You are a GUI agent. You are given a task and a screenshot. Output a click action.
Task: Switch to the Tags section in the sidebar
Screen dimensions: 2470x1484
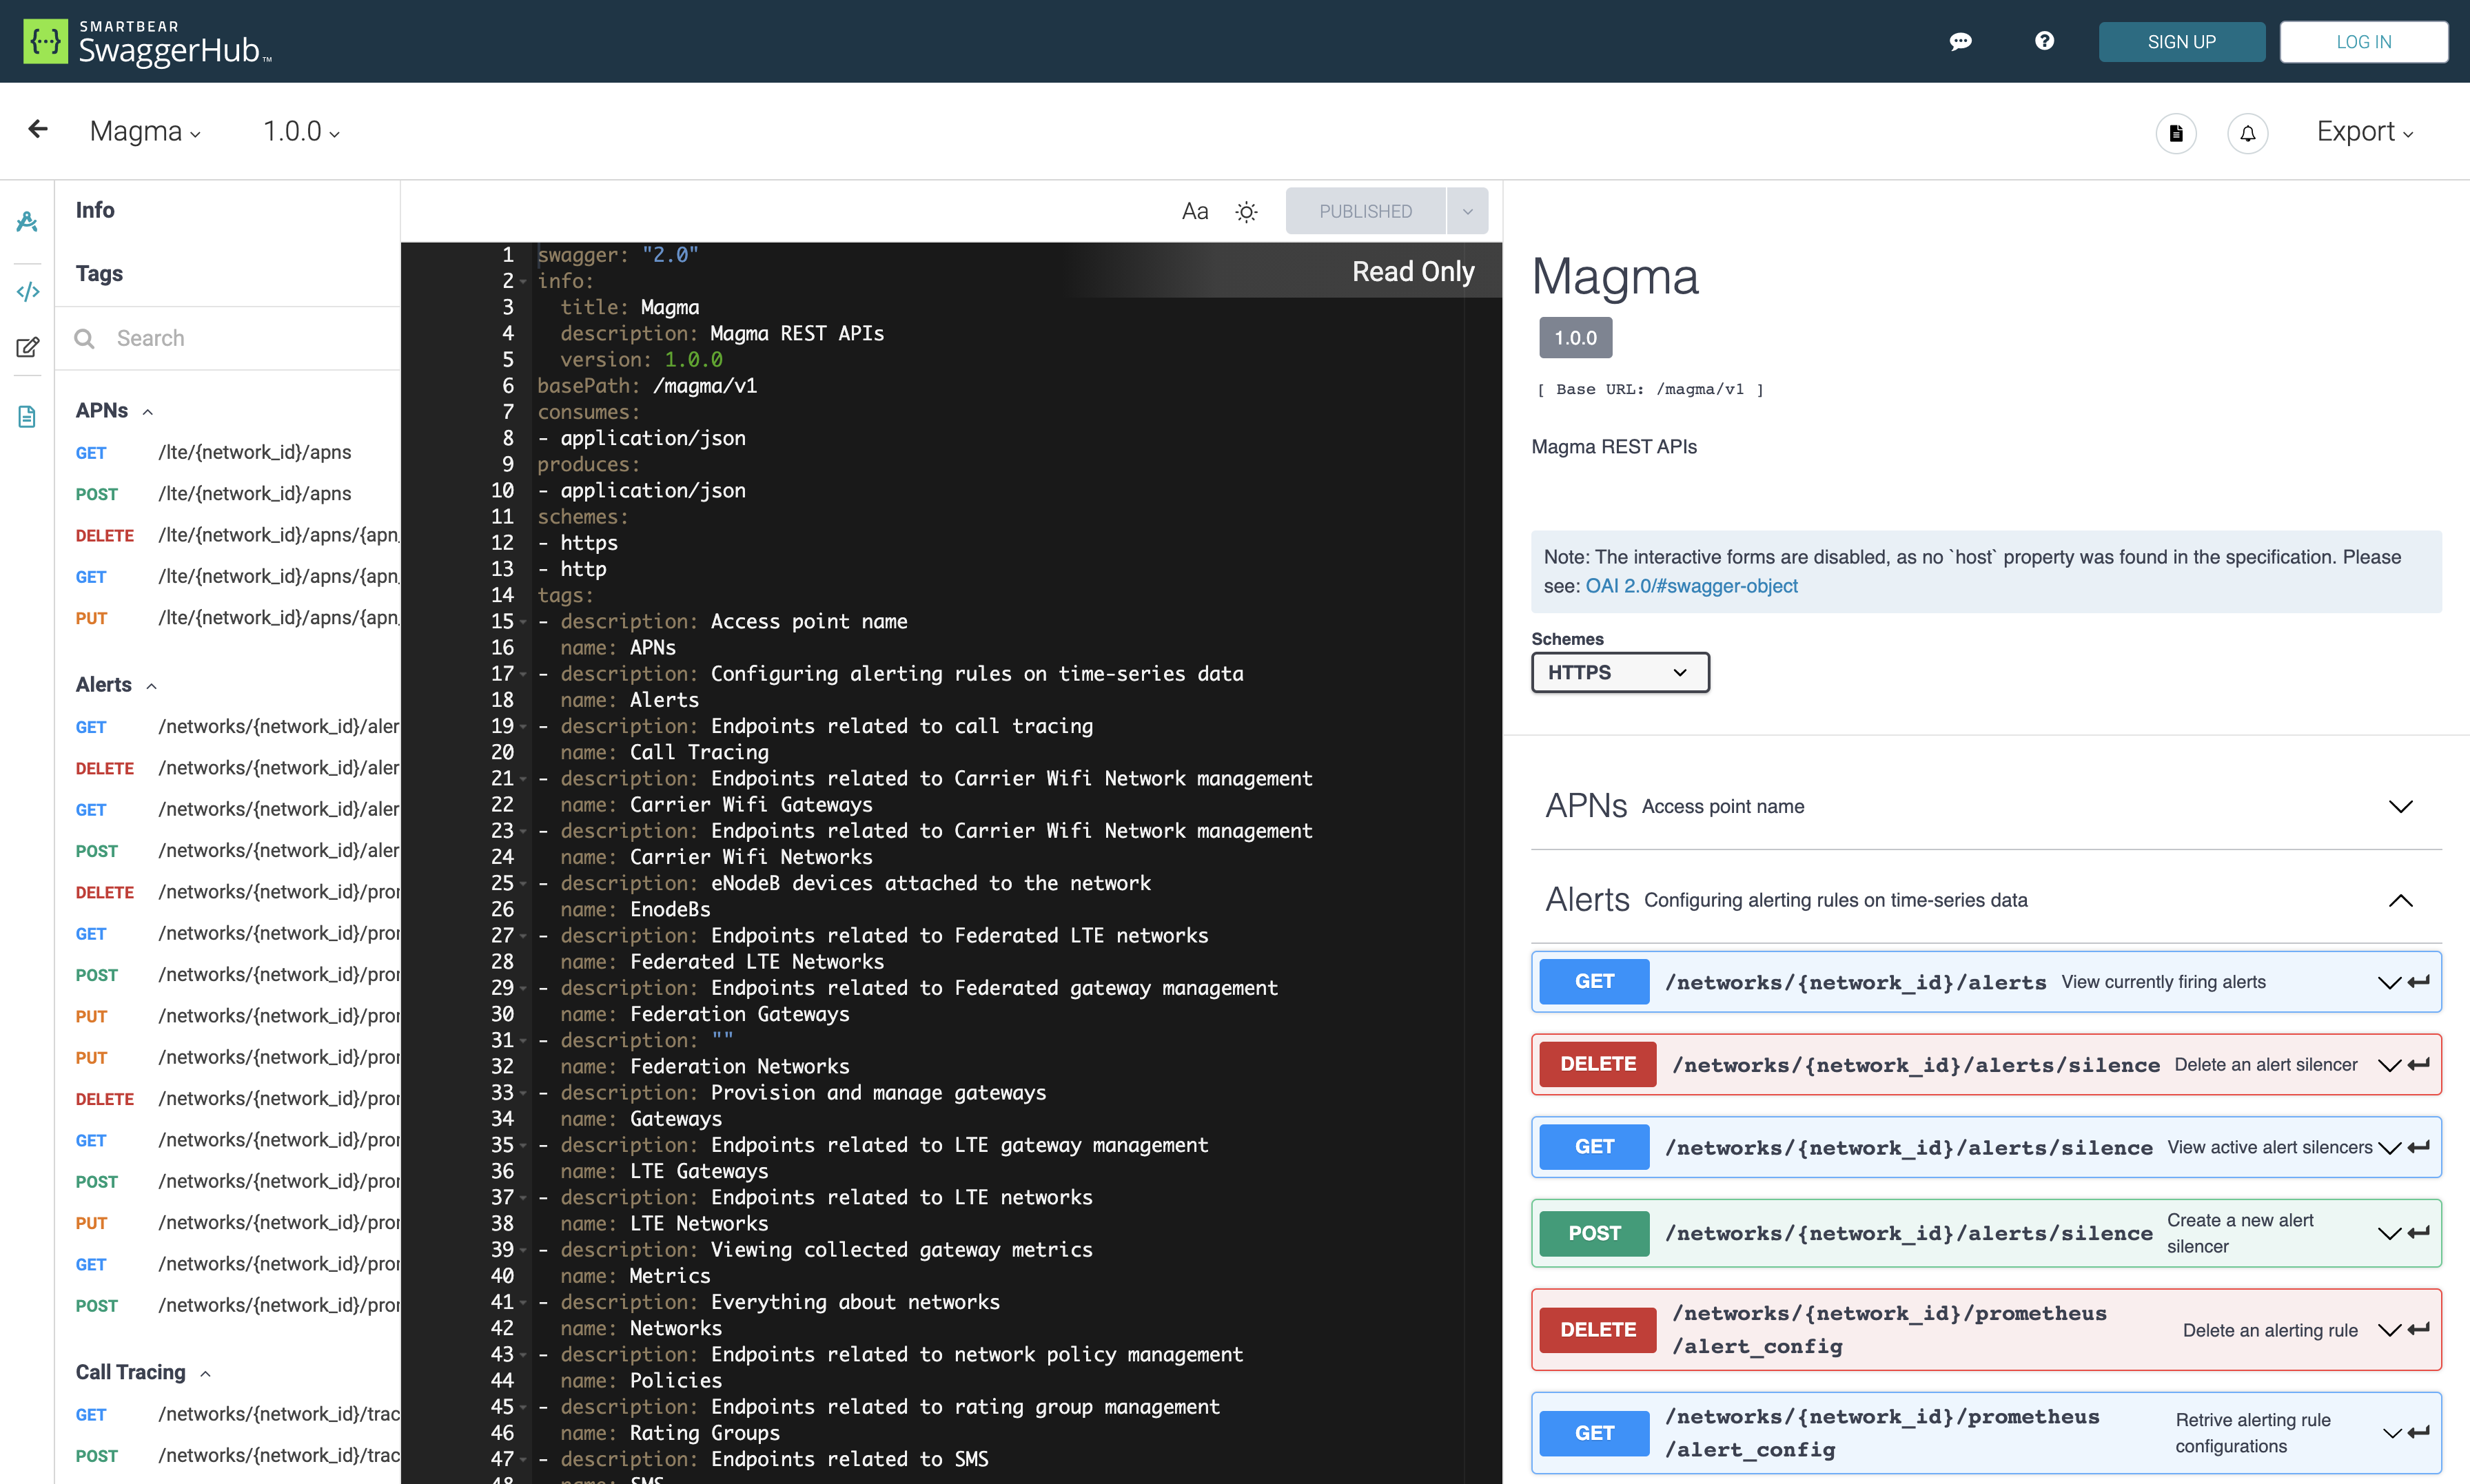click(99, 273)
